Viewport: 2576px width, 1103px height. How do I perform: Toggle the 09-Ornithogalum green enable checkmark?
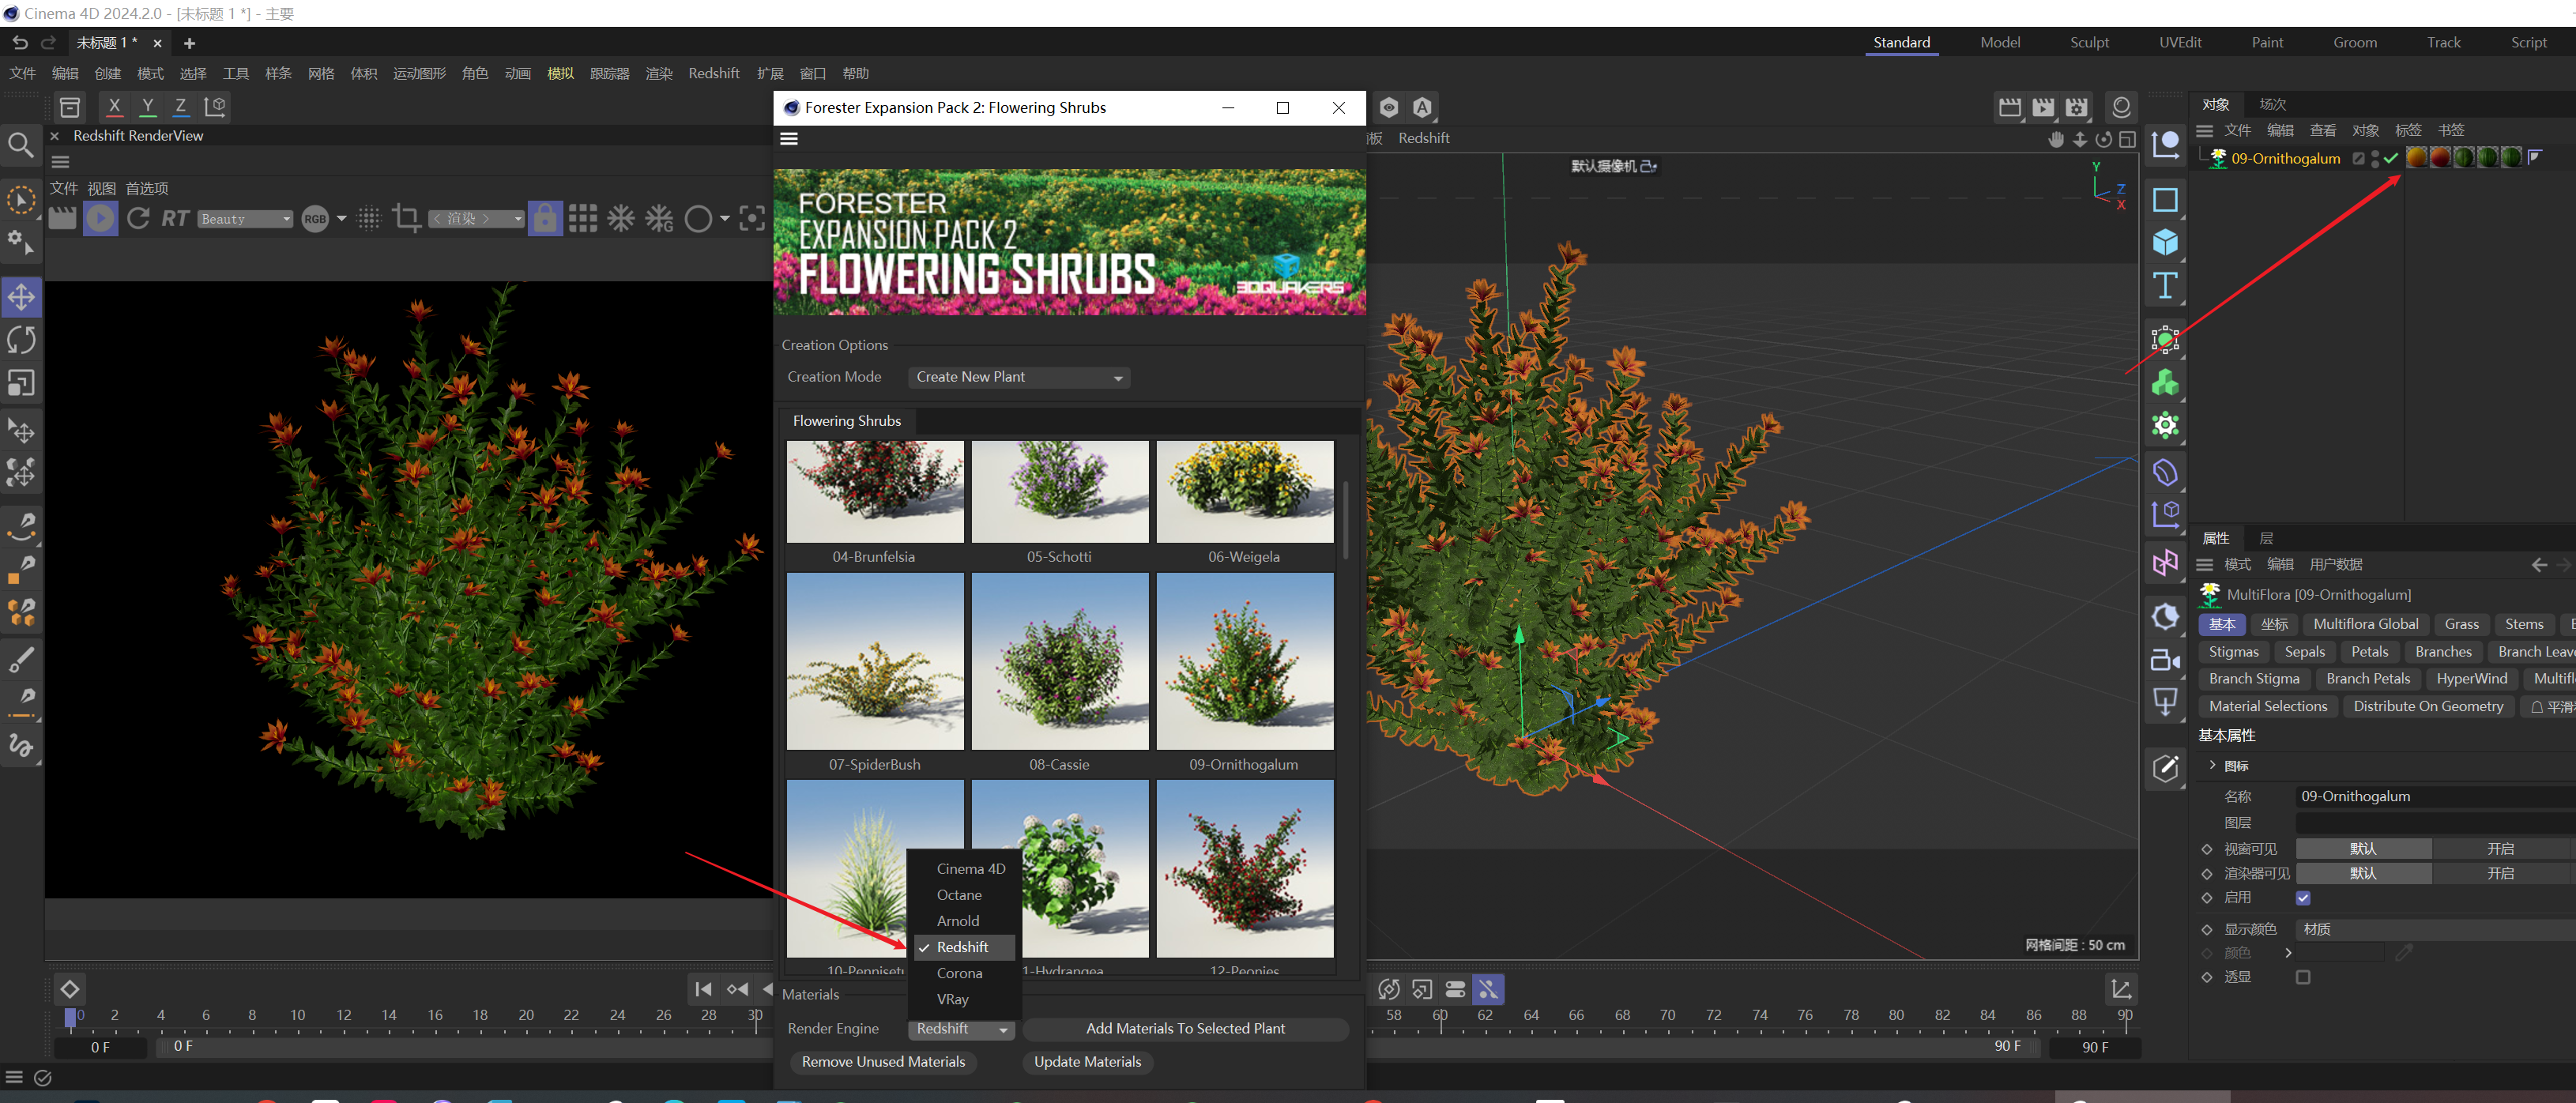(x=2390, y=159)
